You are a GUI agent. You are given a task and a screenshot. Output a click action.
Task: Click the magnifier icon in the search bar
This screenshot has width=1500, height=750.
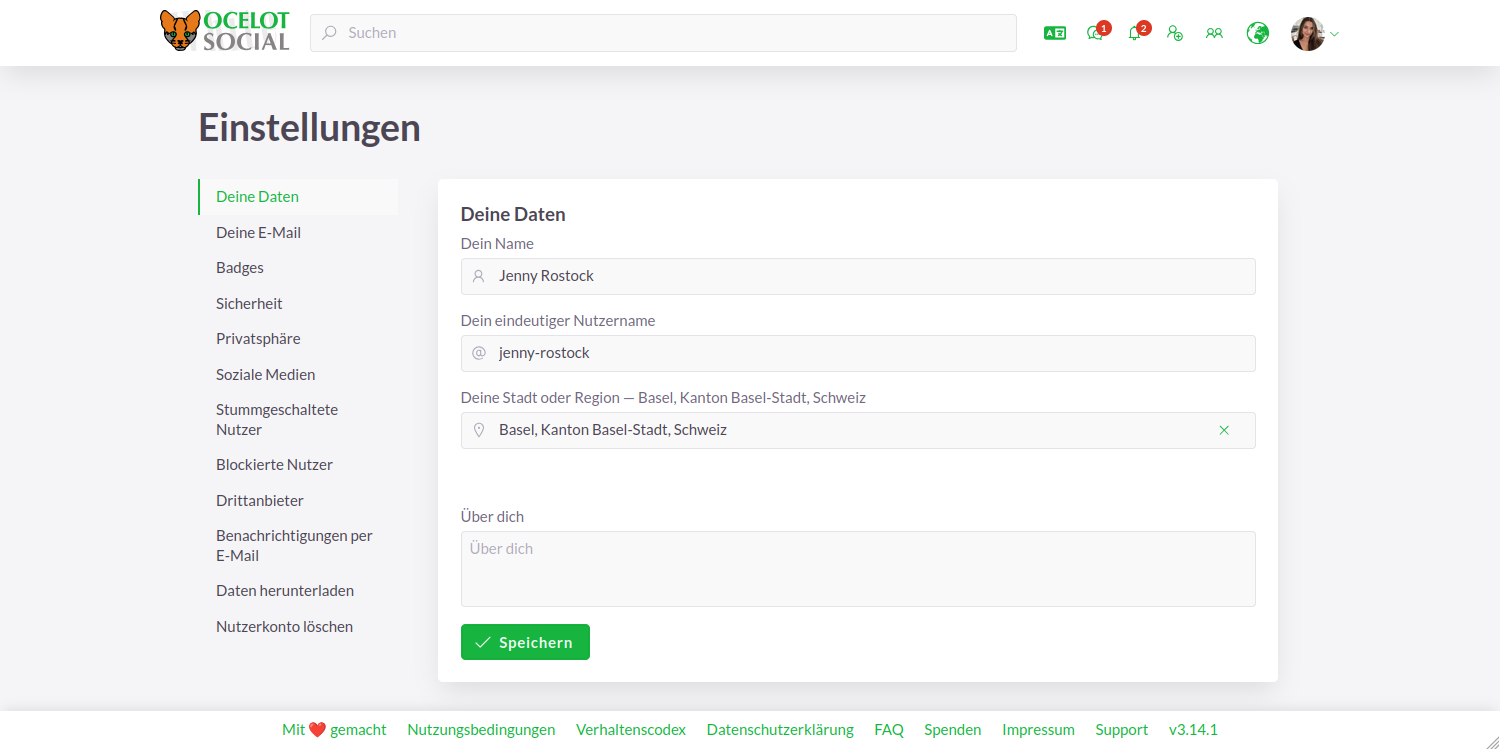[328, 33]
